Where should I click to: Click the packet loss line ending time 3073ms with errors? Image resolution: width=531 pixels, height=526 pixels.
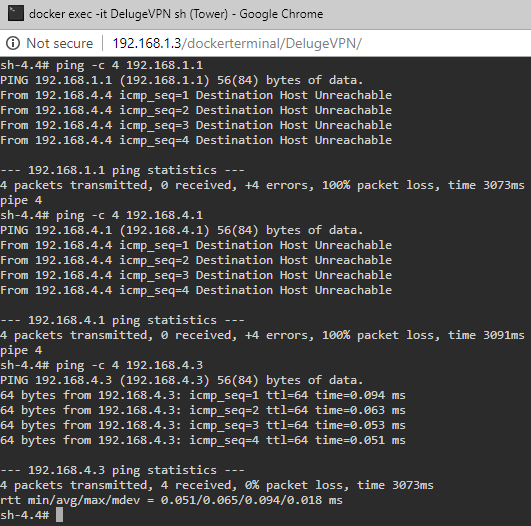[x=262, y=185]
